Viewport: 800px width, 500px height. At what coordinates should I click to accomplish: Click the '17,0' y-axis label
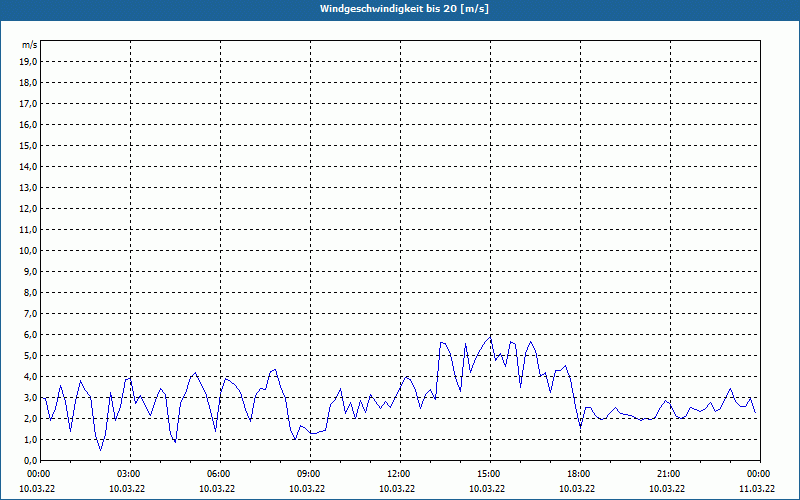(28, 104)
